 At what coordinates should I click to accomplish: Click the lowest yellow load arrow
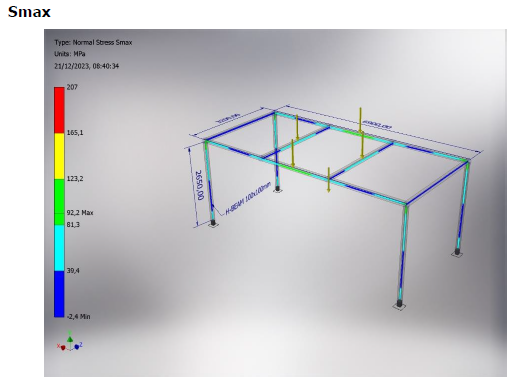click(x=328, y=180)
